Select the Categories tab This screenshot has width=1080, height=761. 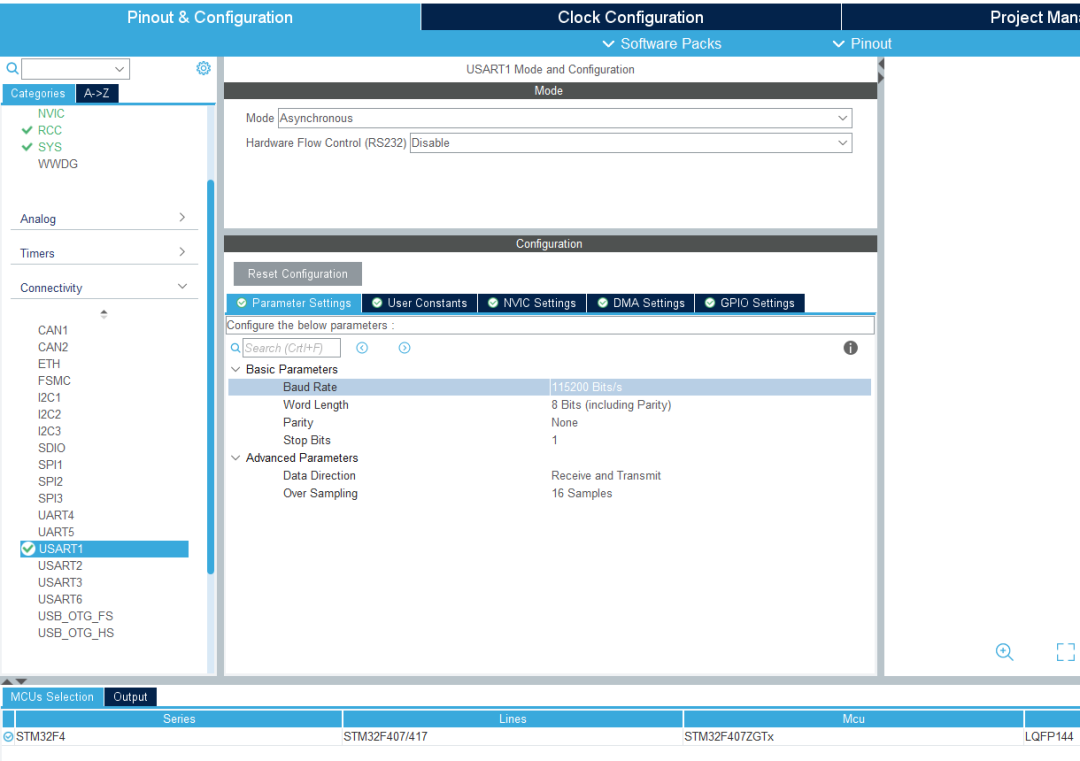tap(38, 94)
